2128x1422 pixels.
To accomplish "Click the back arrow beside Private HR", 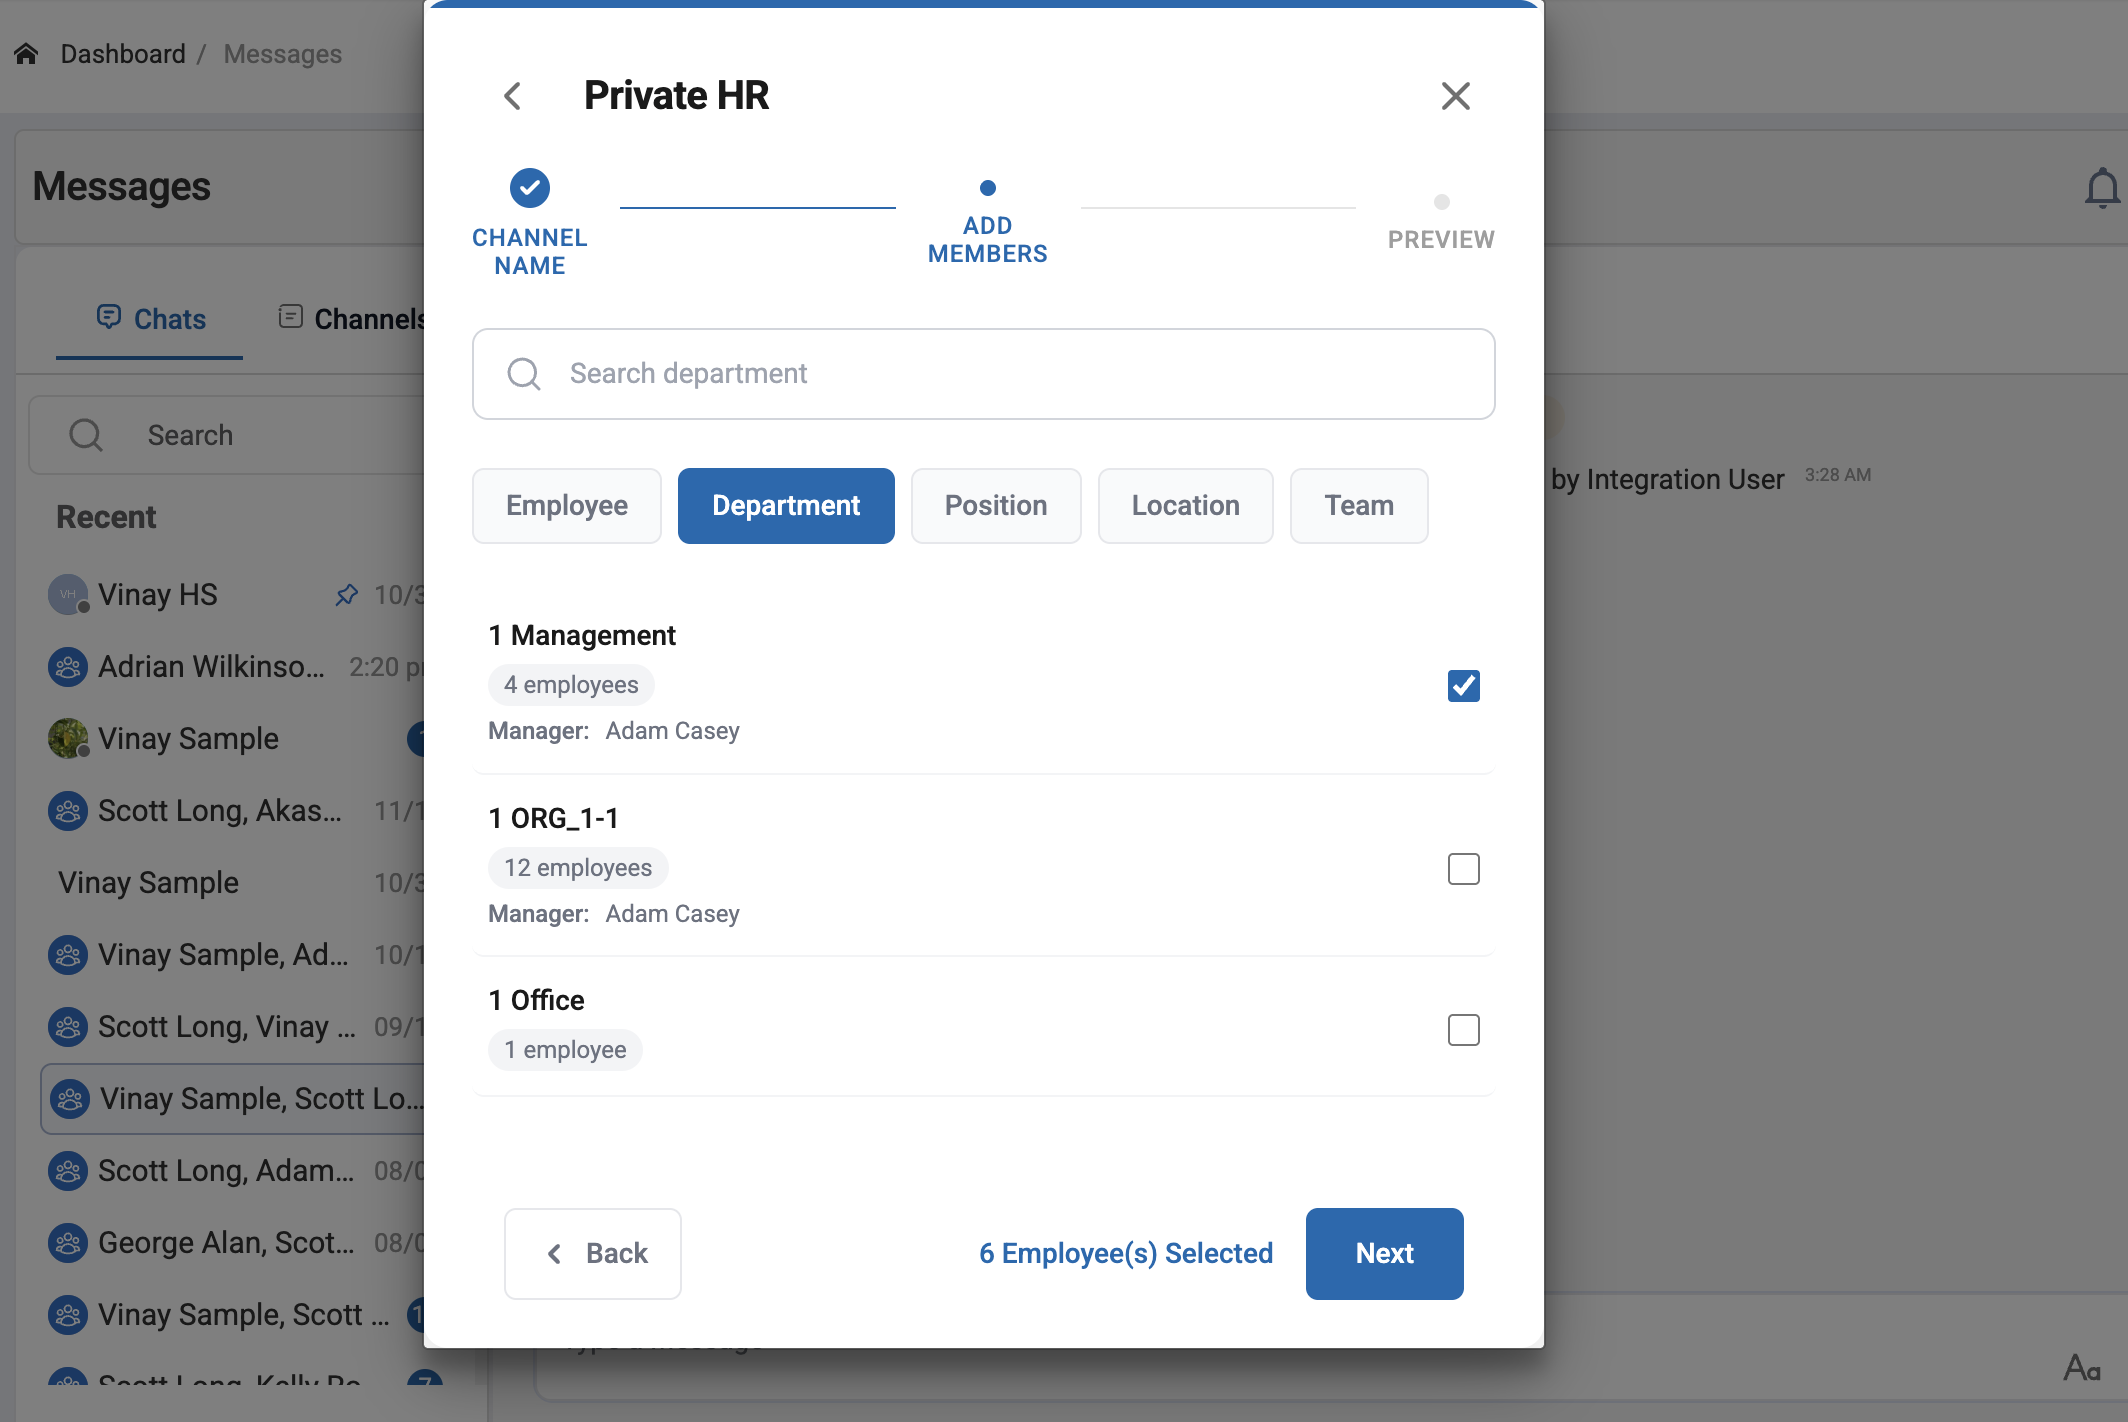I will click(x=513, y=96).
